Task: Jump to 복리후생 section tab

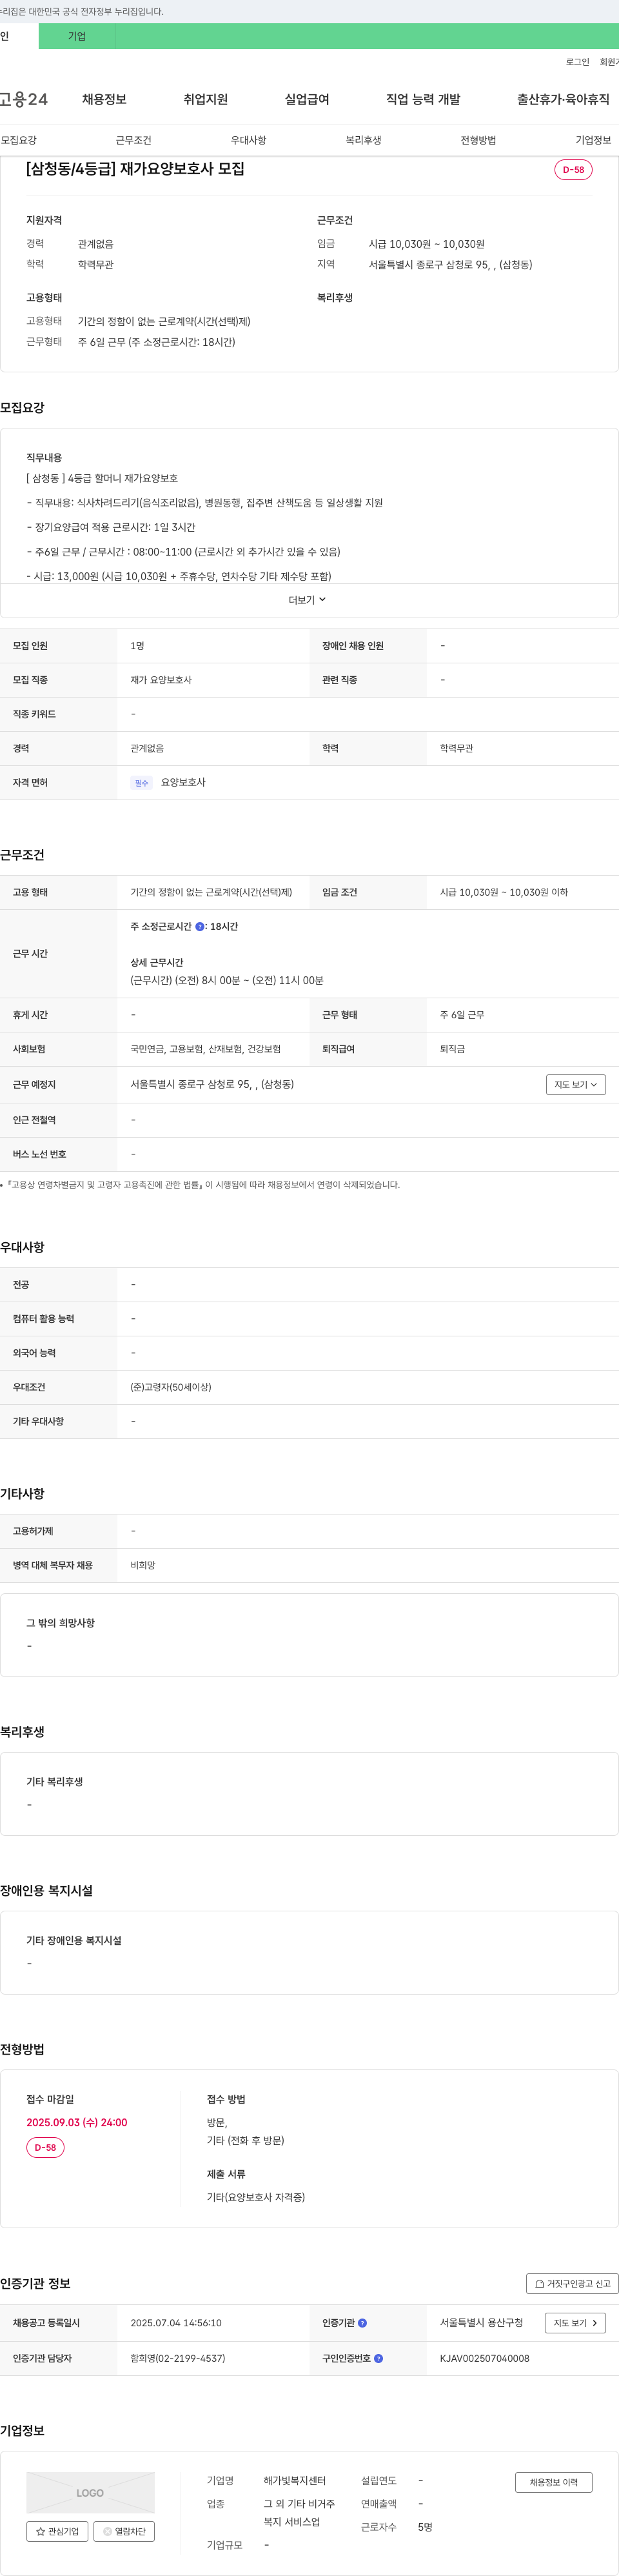Action: 363,140
